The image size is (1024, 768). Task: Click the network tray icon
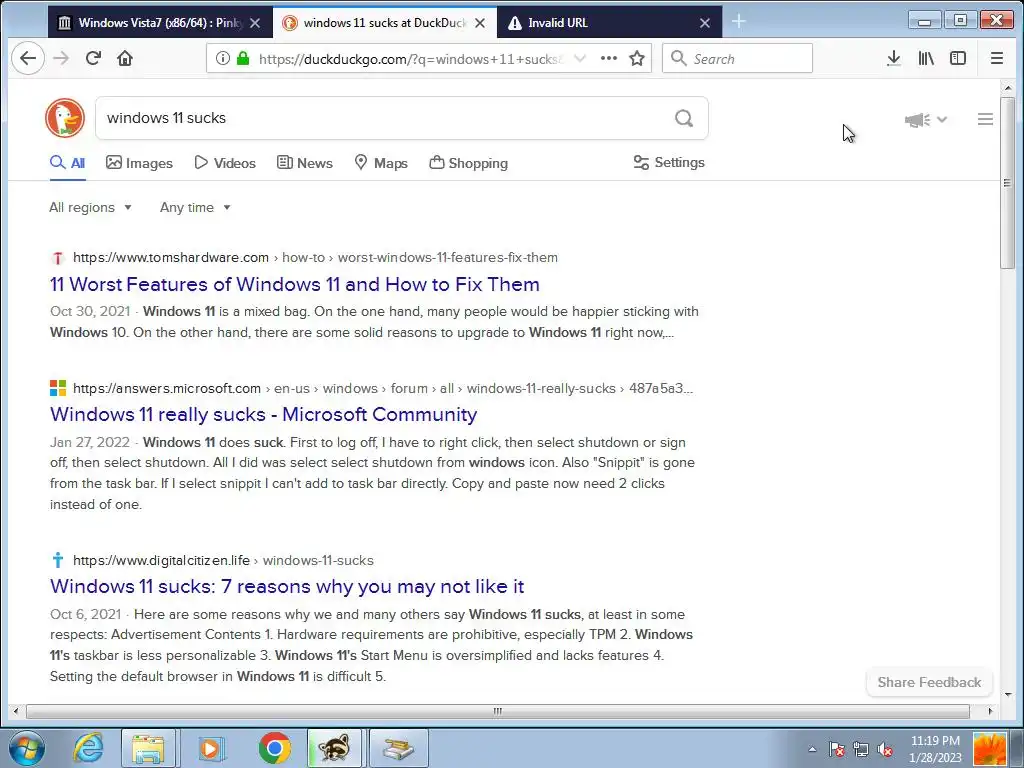pos(861,749)
